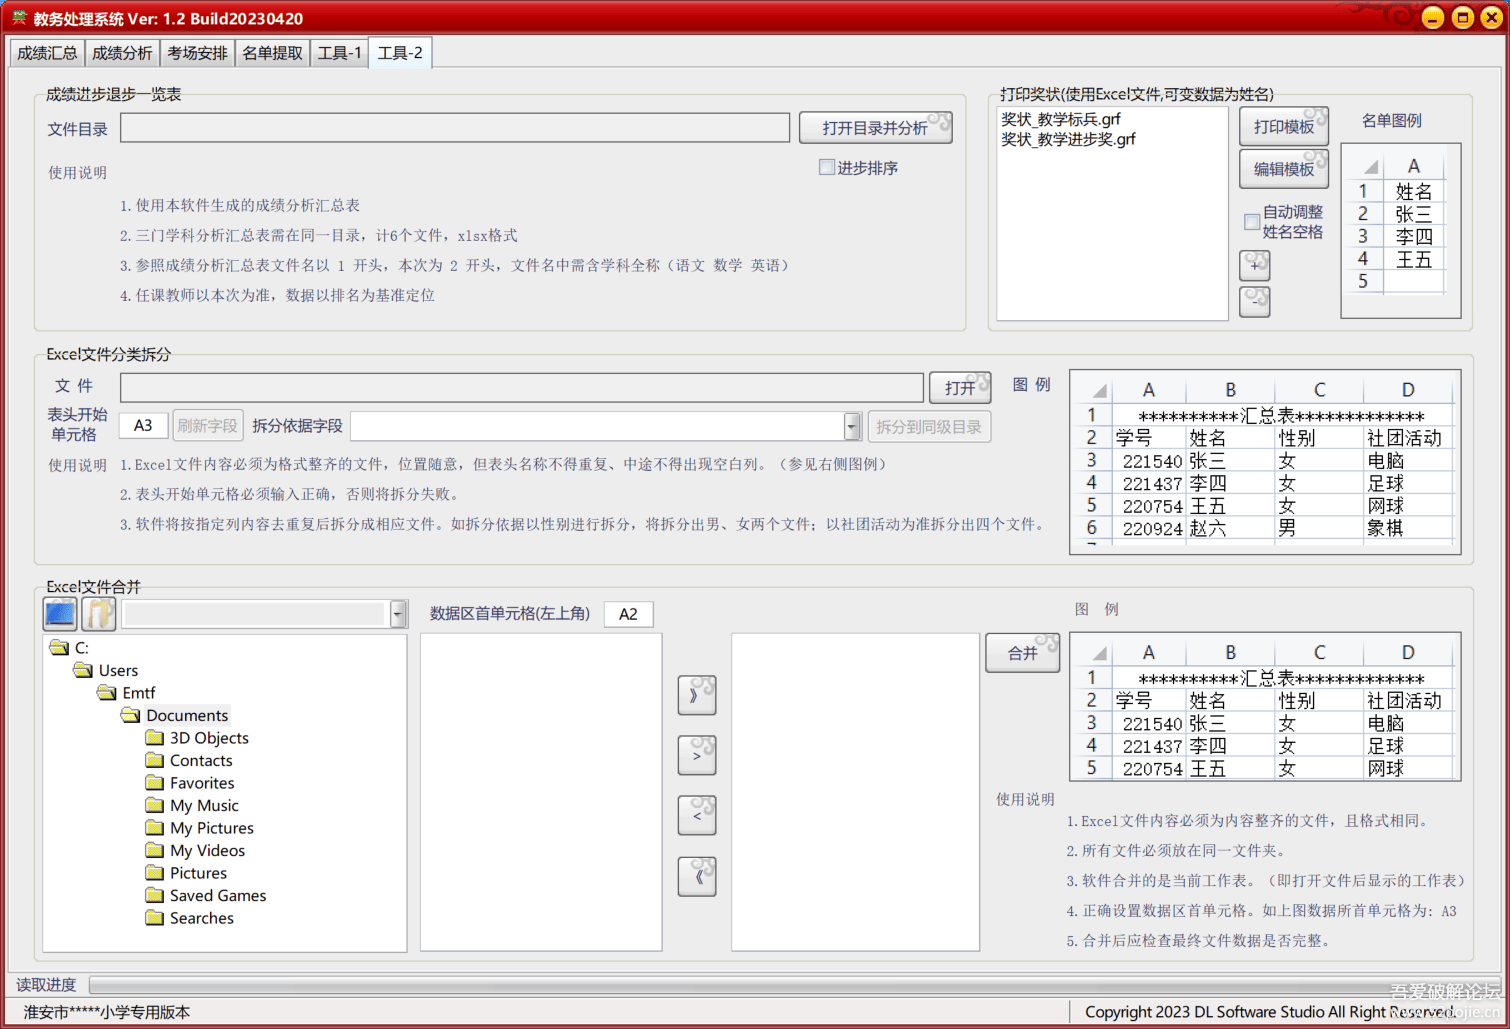Click the left file list box in Excel merge

click(541, 792)
